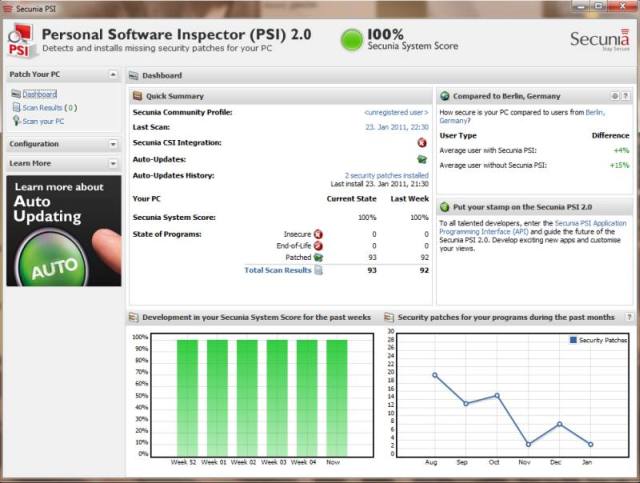Click the globe icon beside Compared to Berlin
The image size is (640, 483).
click(445, 96)
